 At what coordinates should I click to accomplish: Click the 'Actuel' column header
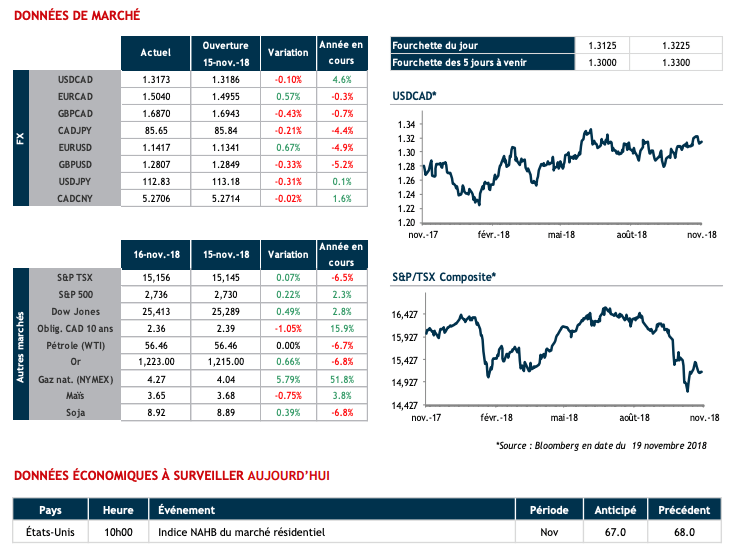[x=156, y=52]
